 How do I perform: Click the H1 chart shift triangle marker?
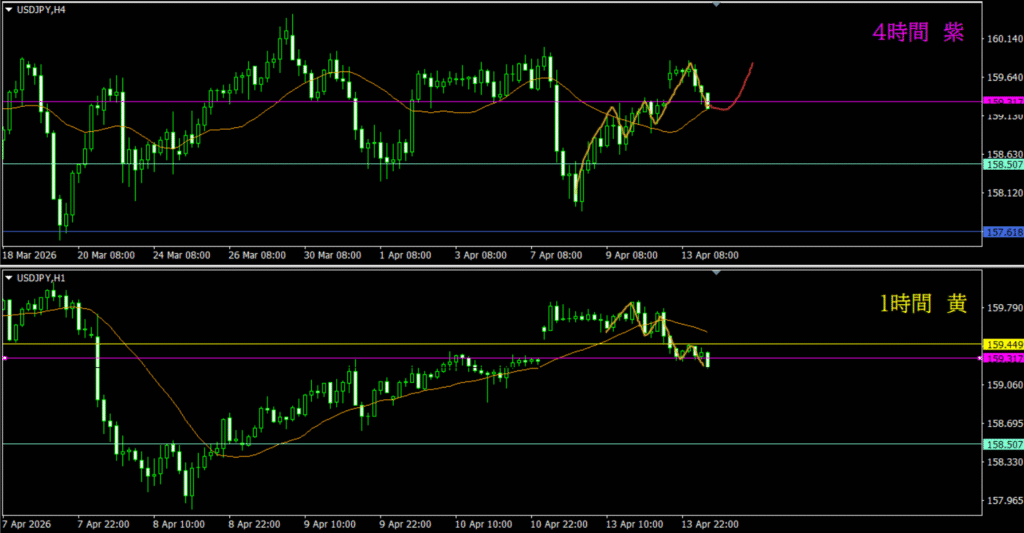tap(716, 273)
